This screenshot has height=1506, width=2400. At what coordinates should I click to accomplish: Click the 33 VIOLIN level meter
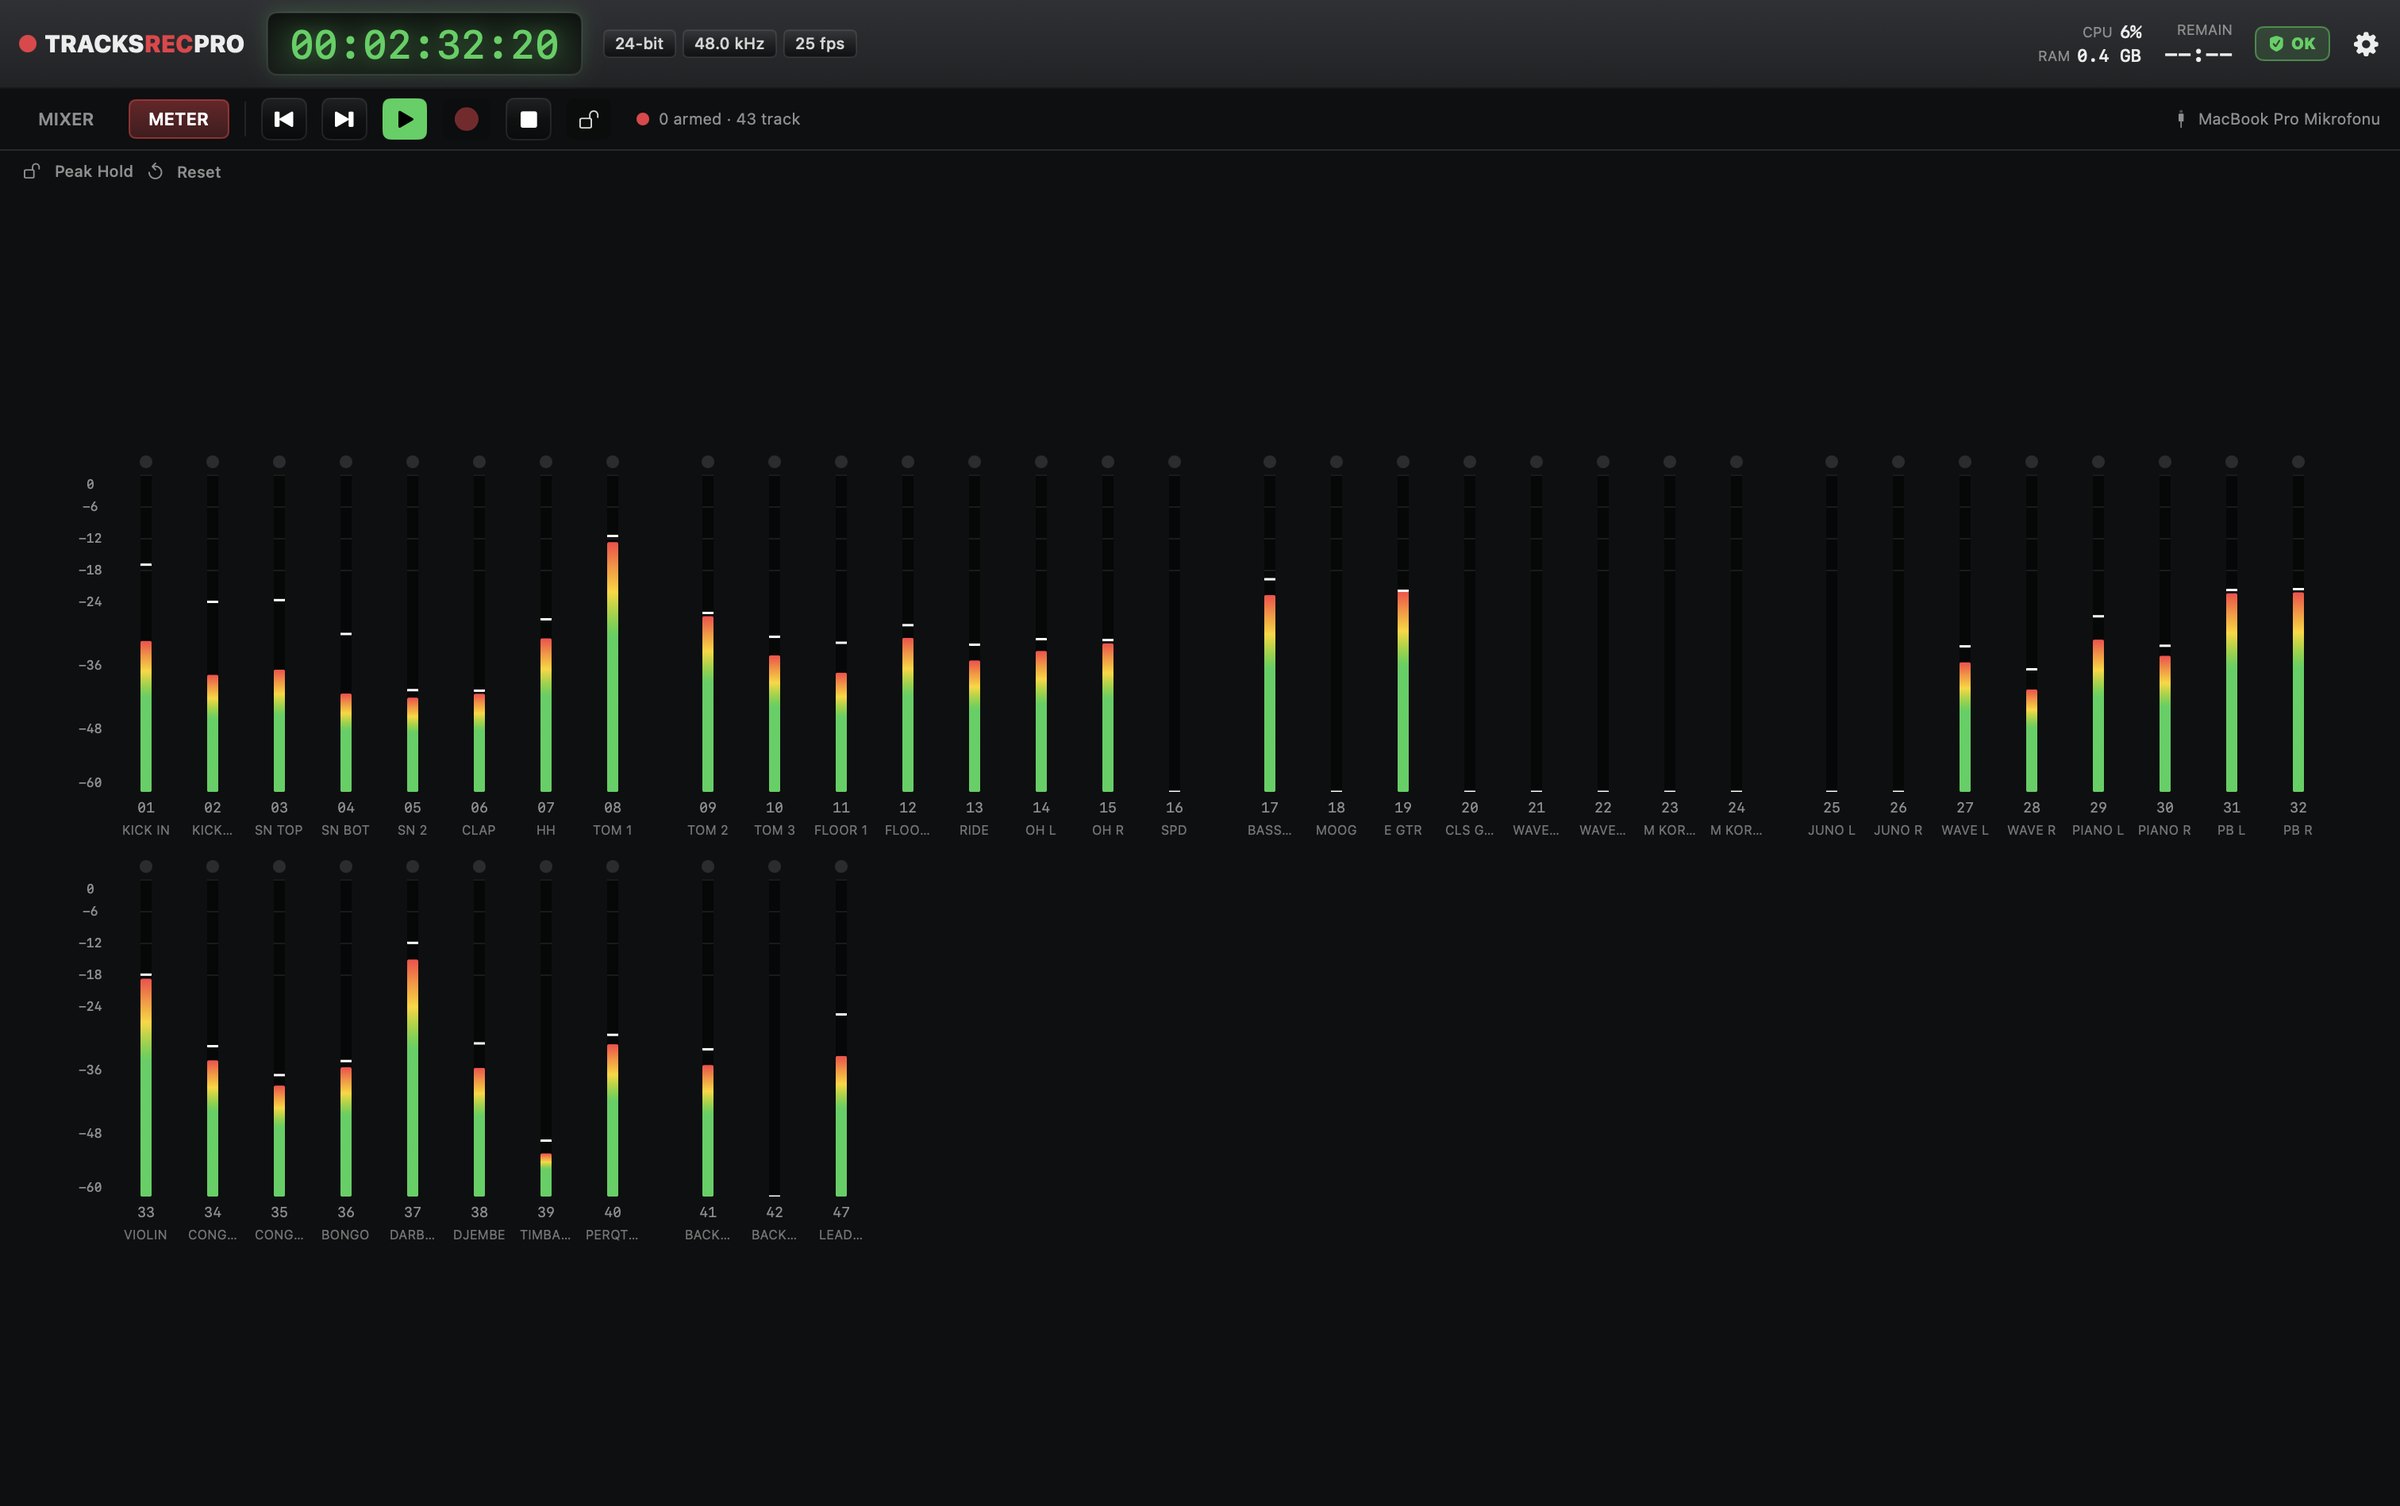pyautogui.click(x=146, y=1039)
